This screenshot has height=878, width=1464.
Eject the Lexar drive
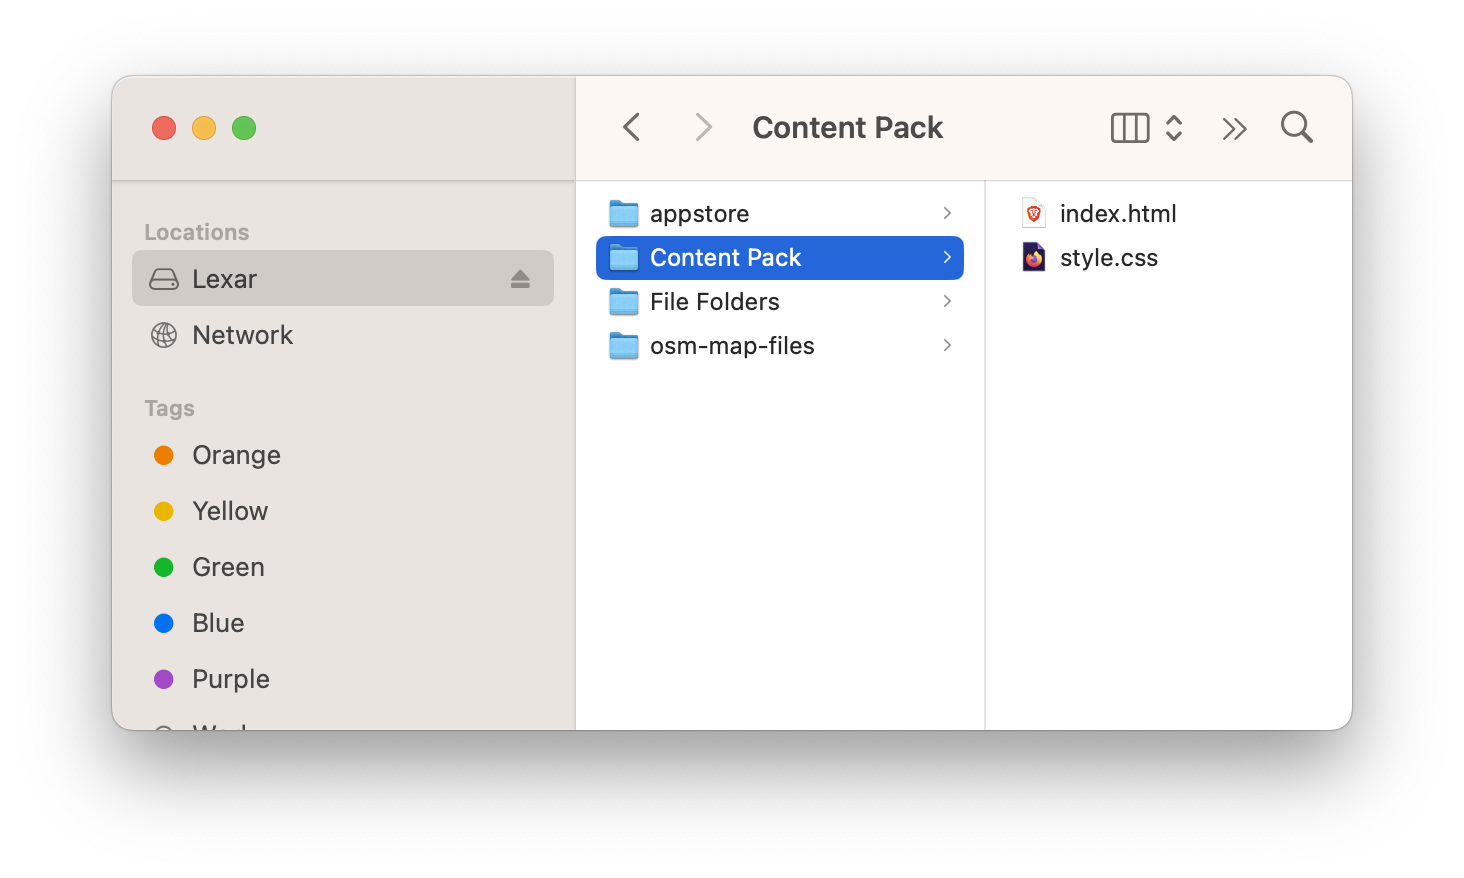pyautogui.click(x=520, y=279)
